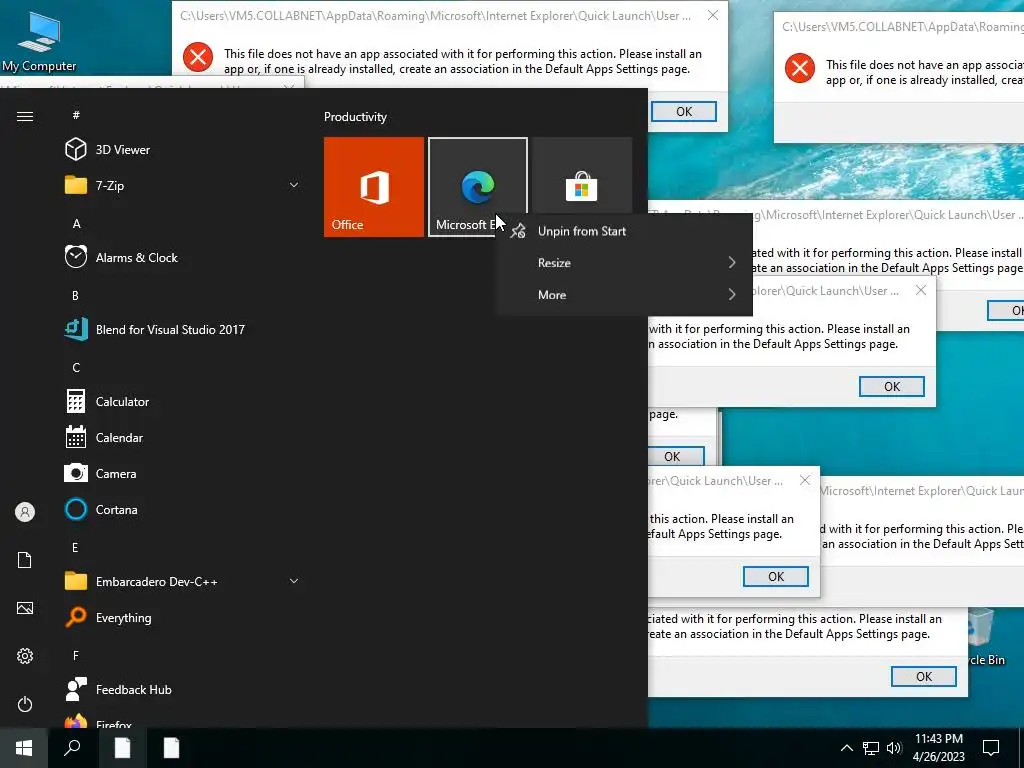Viewport: 1024px width, 768px height.
Task: Close the top error dialog with X
Action: click(713, 15)
